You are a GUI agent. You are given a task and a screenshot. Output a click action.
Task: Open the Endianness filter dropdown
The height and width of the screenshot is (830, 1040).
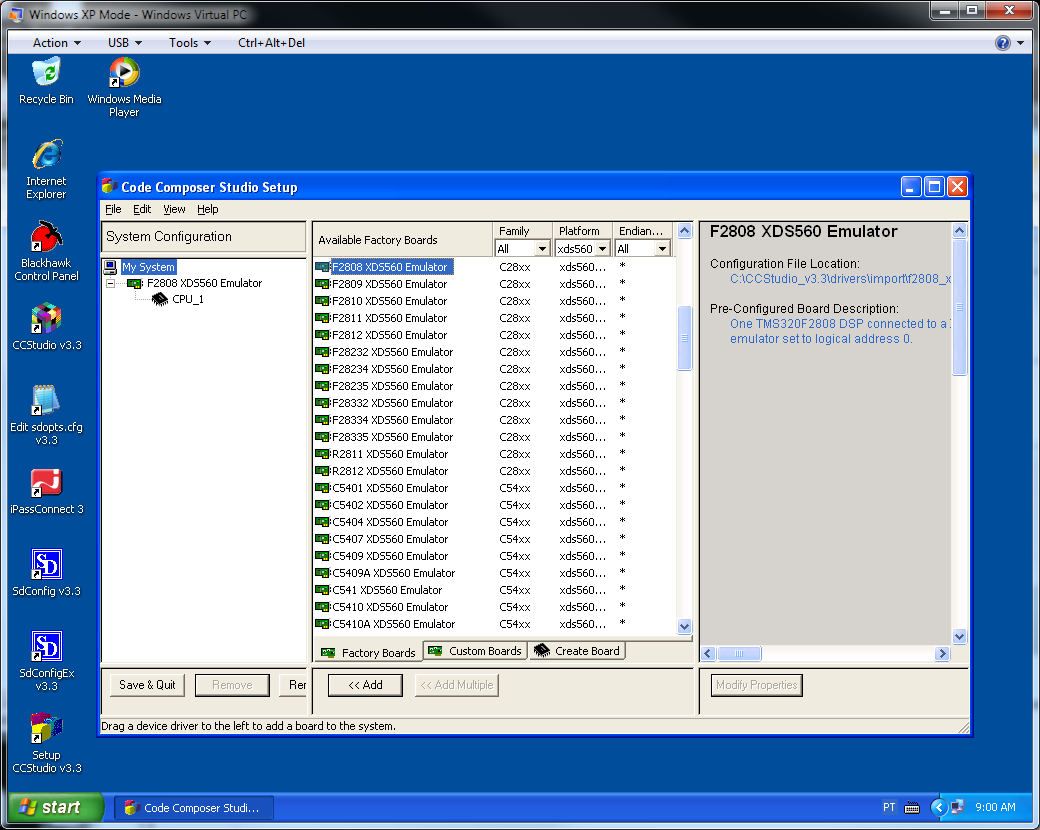pyautogui.click(x=662, y=249)
